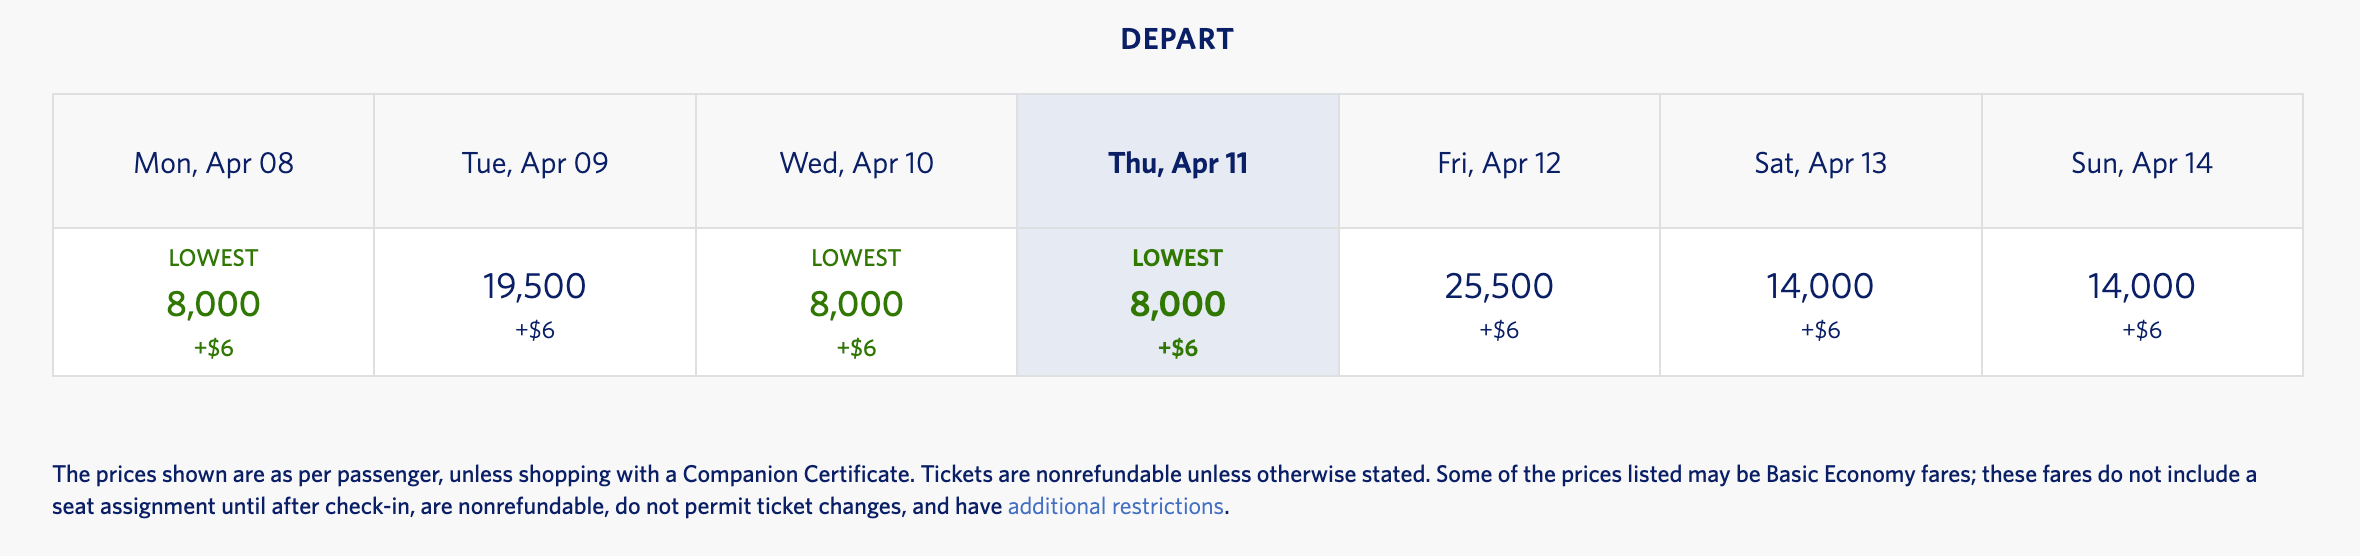Click the LOWEST label under Monday
2360x556 pixels.
tap(213, 258)
